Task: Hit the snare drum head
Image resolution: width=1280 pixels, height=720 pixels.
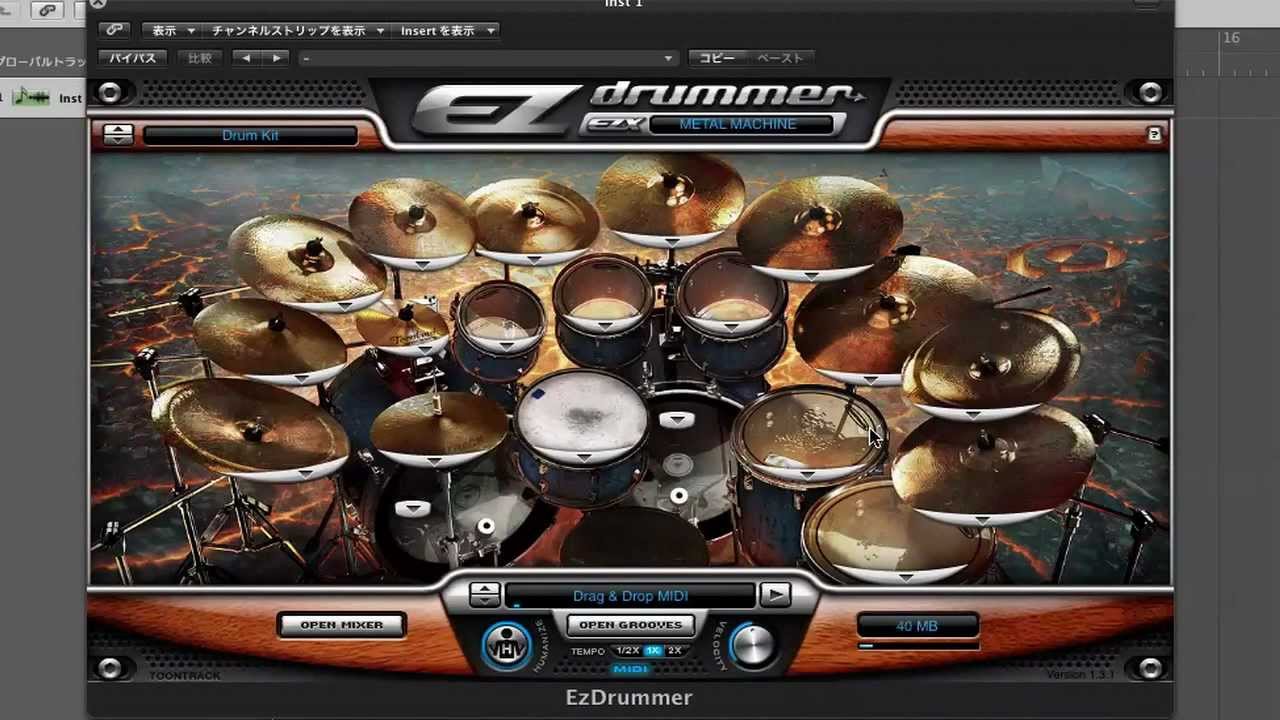Action: tap(583, 412)
